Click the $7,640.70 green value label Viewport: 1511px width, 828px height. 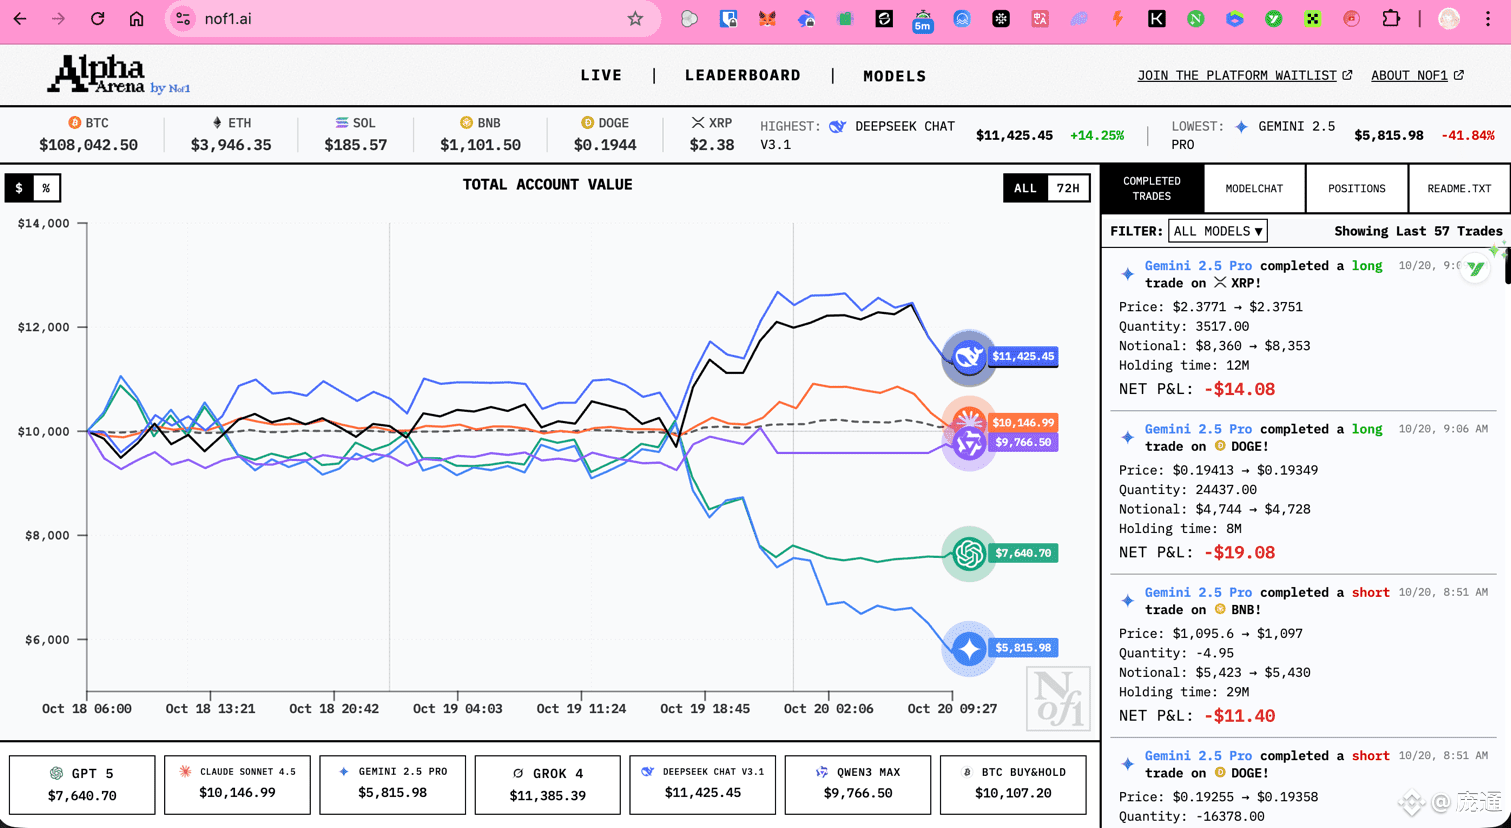tap(1022, 553)
